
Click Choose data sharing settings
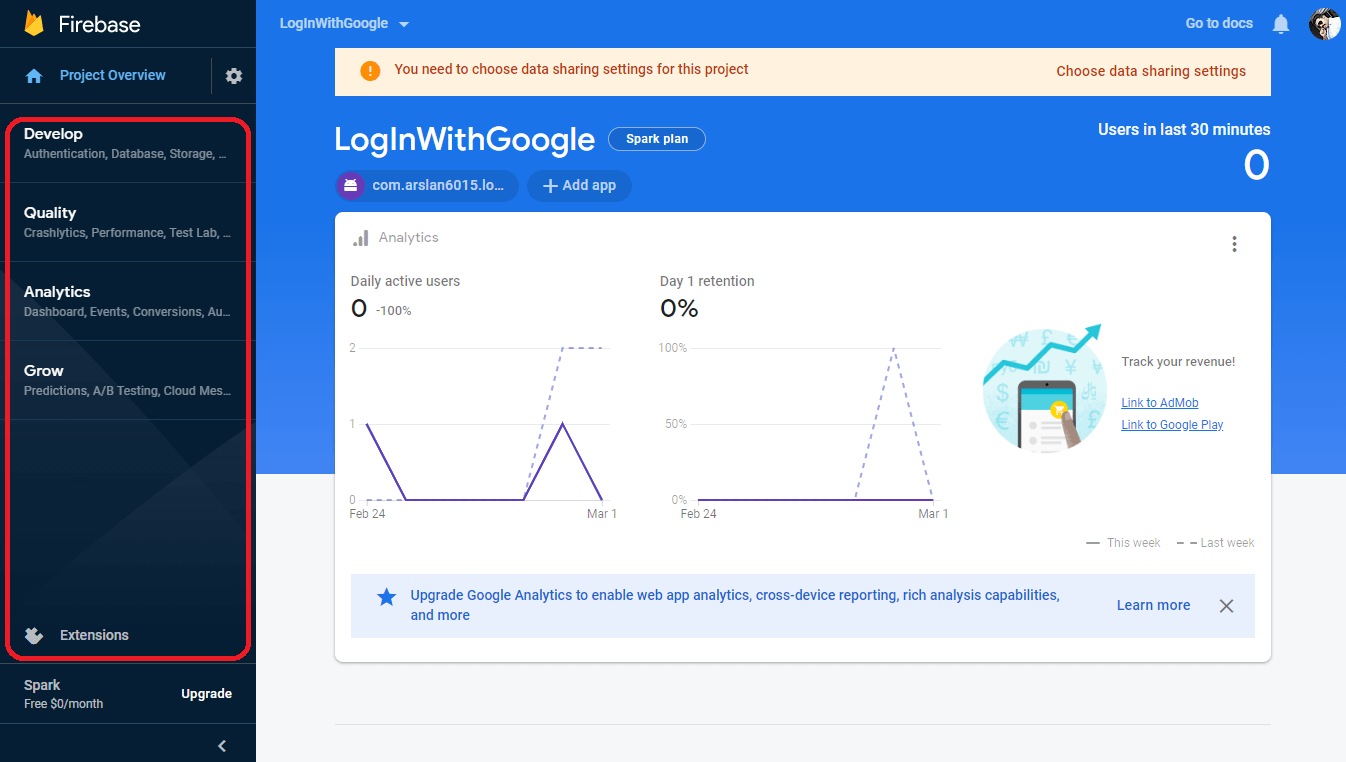1151,71
